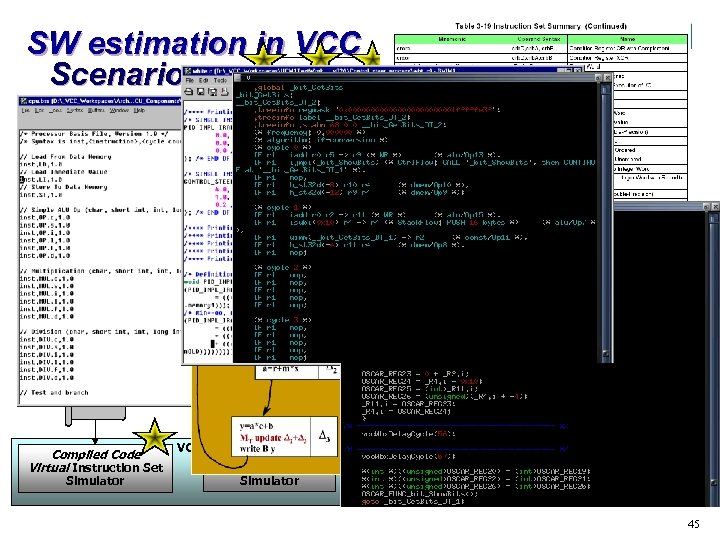720x540 pixels.
Task: Click fourth toolbar icon in white.c window
Action: pos(224,92)
